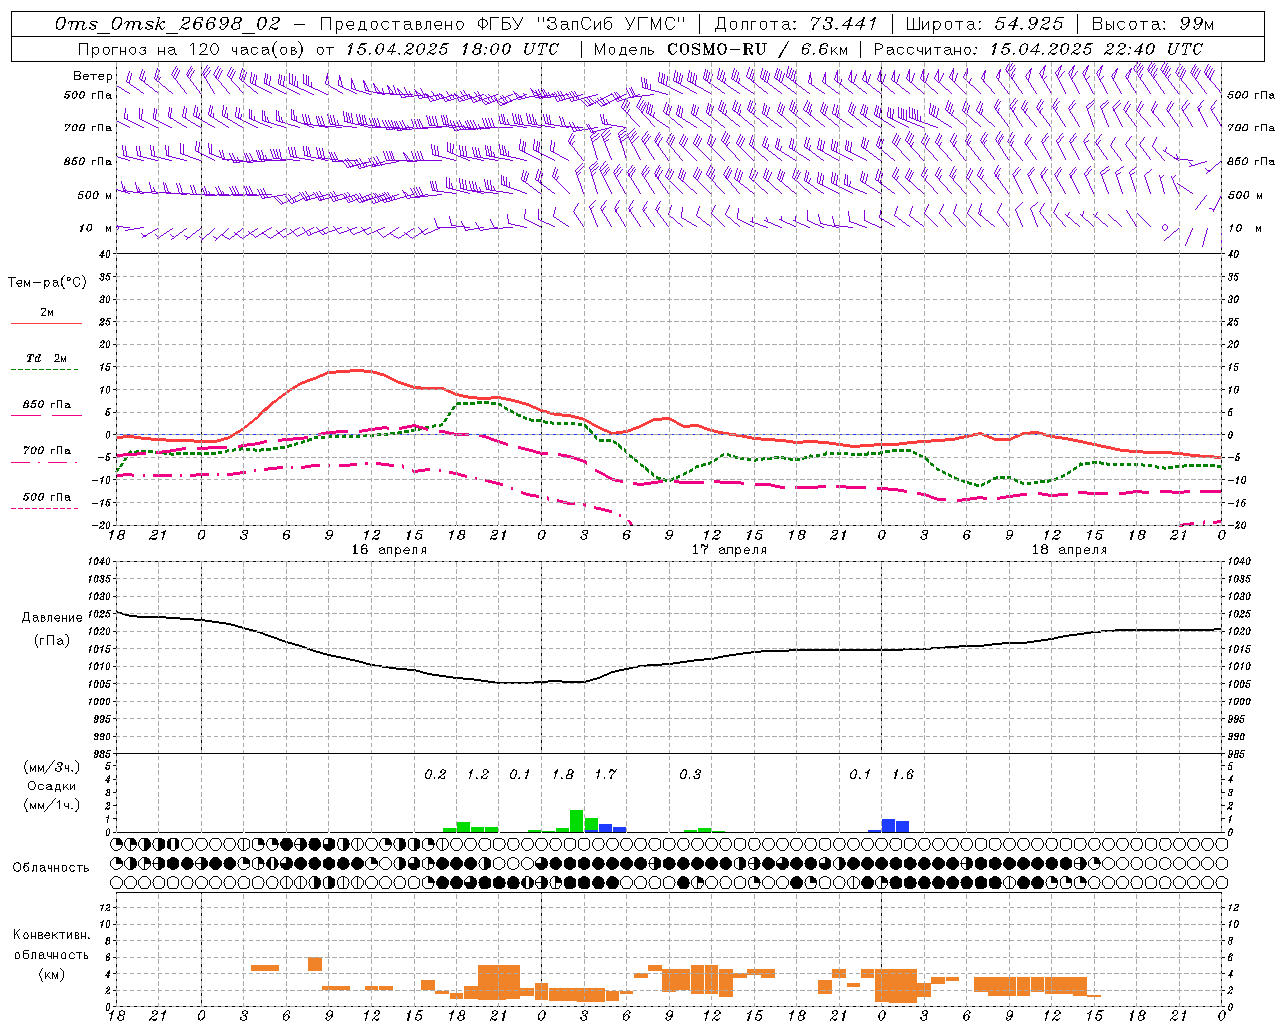Screen dimensions: 1280x1024
Task: Click the Давление pressure panel label
Action: [52, 618]
